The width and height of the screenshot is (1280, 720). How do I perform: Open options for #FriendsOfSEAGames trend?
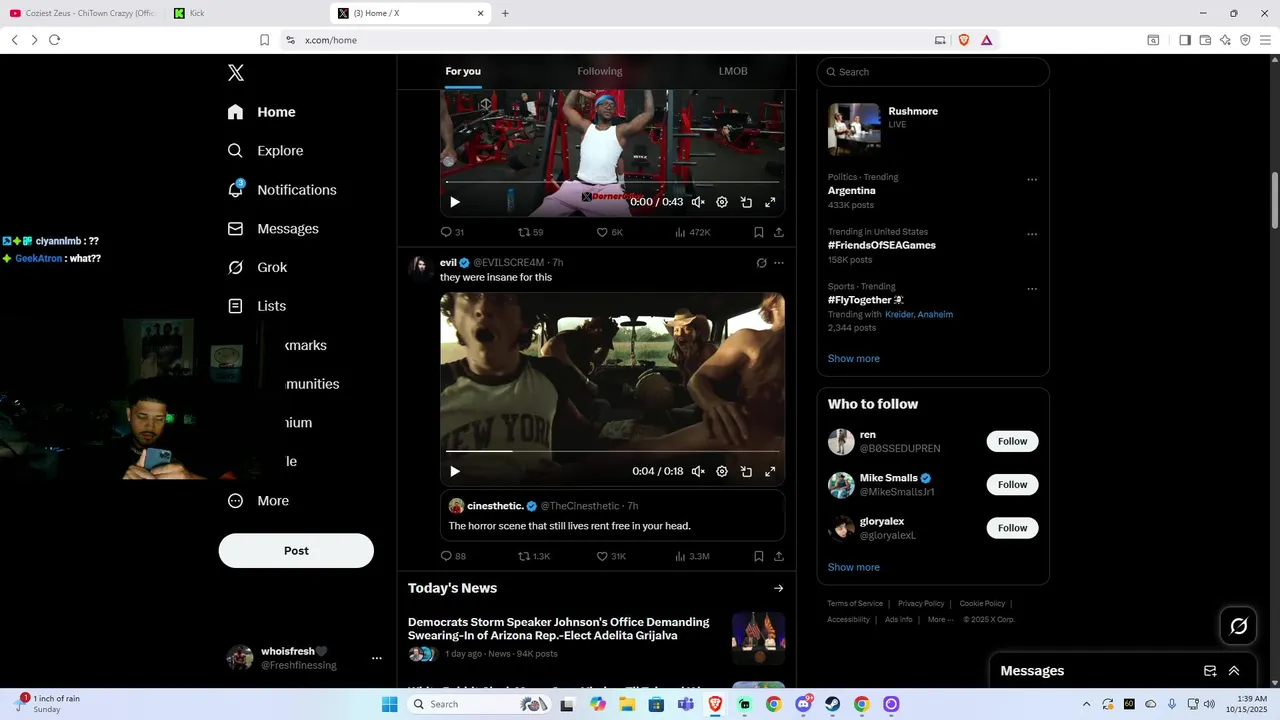(x=1032, y=235)
